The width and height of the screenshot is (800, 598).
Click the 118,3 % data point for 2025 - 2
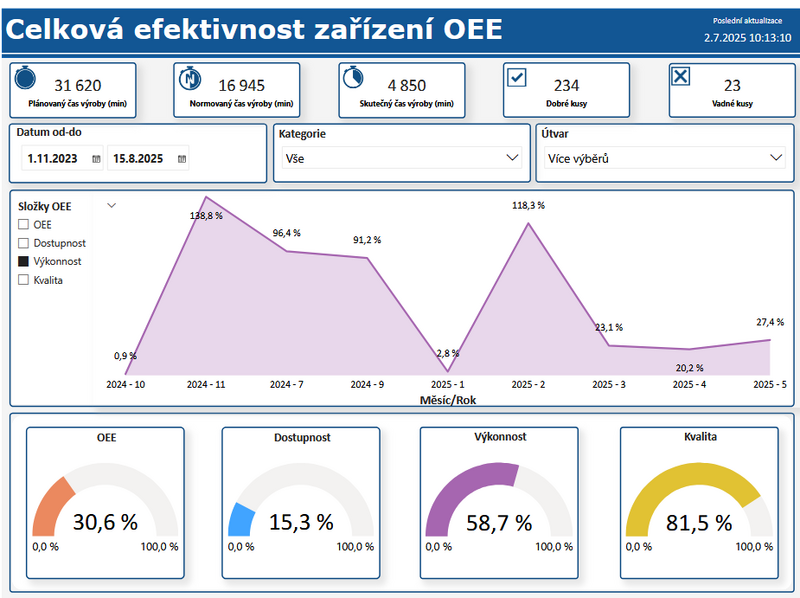coord(528,223)
